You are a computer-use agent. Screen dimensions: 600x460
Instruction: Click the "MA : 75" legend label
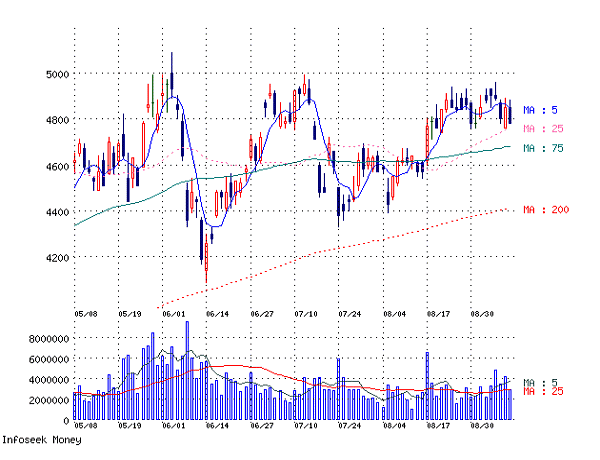(x=543, y=148)
